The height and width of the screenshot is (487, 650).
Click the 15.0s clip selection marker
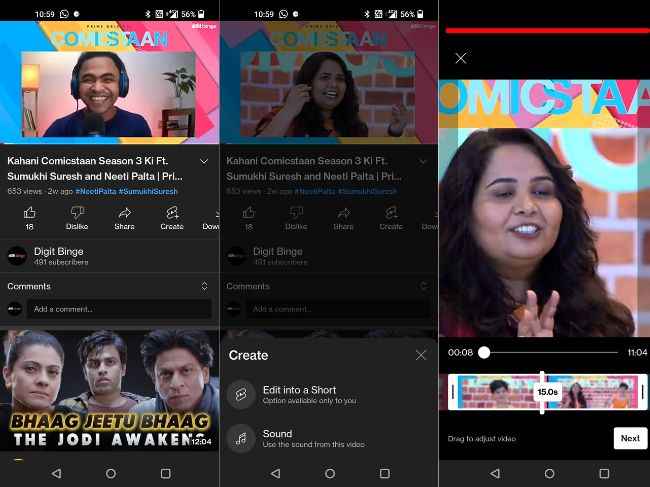coord(547,392)
